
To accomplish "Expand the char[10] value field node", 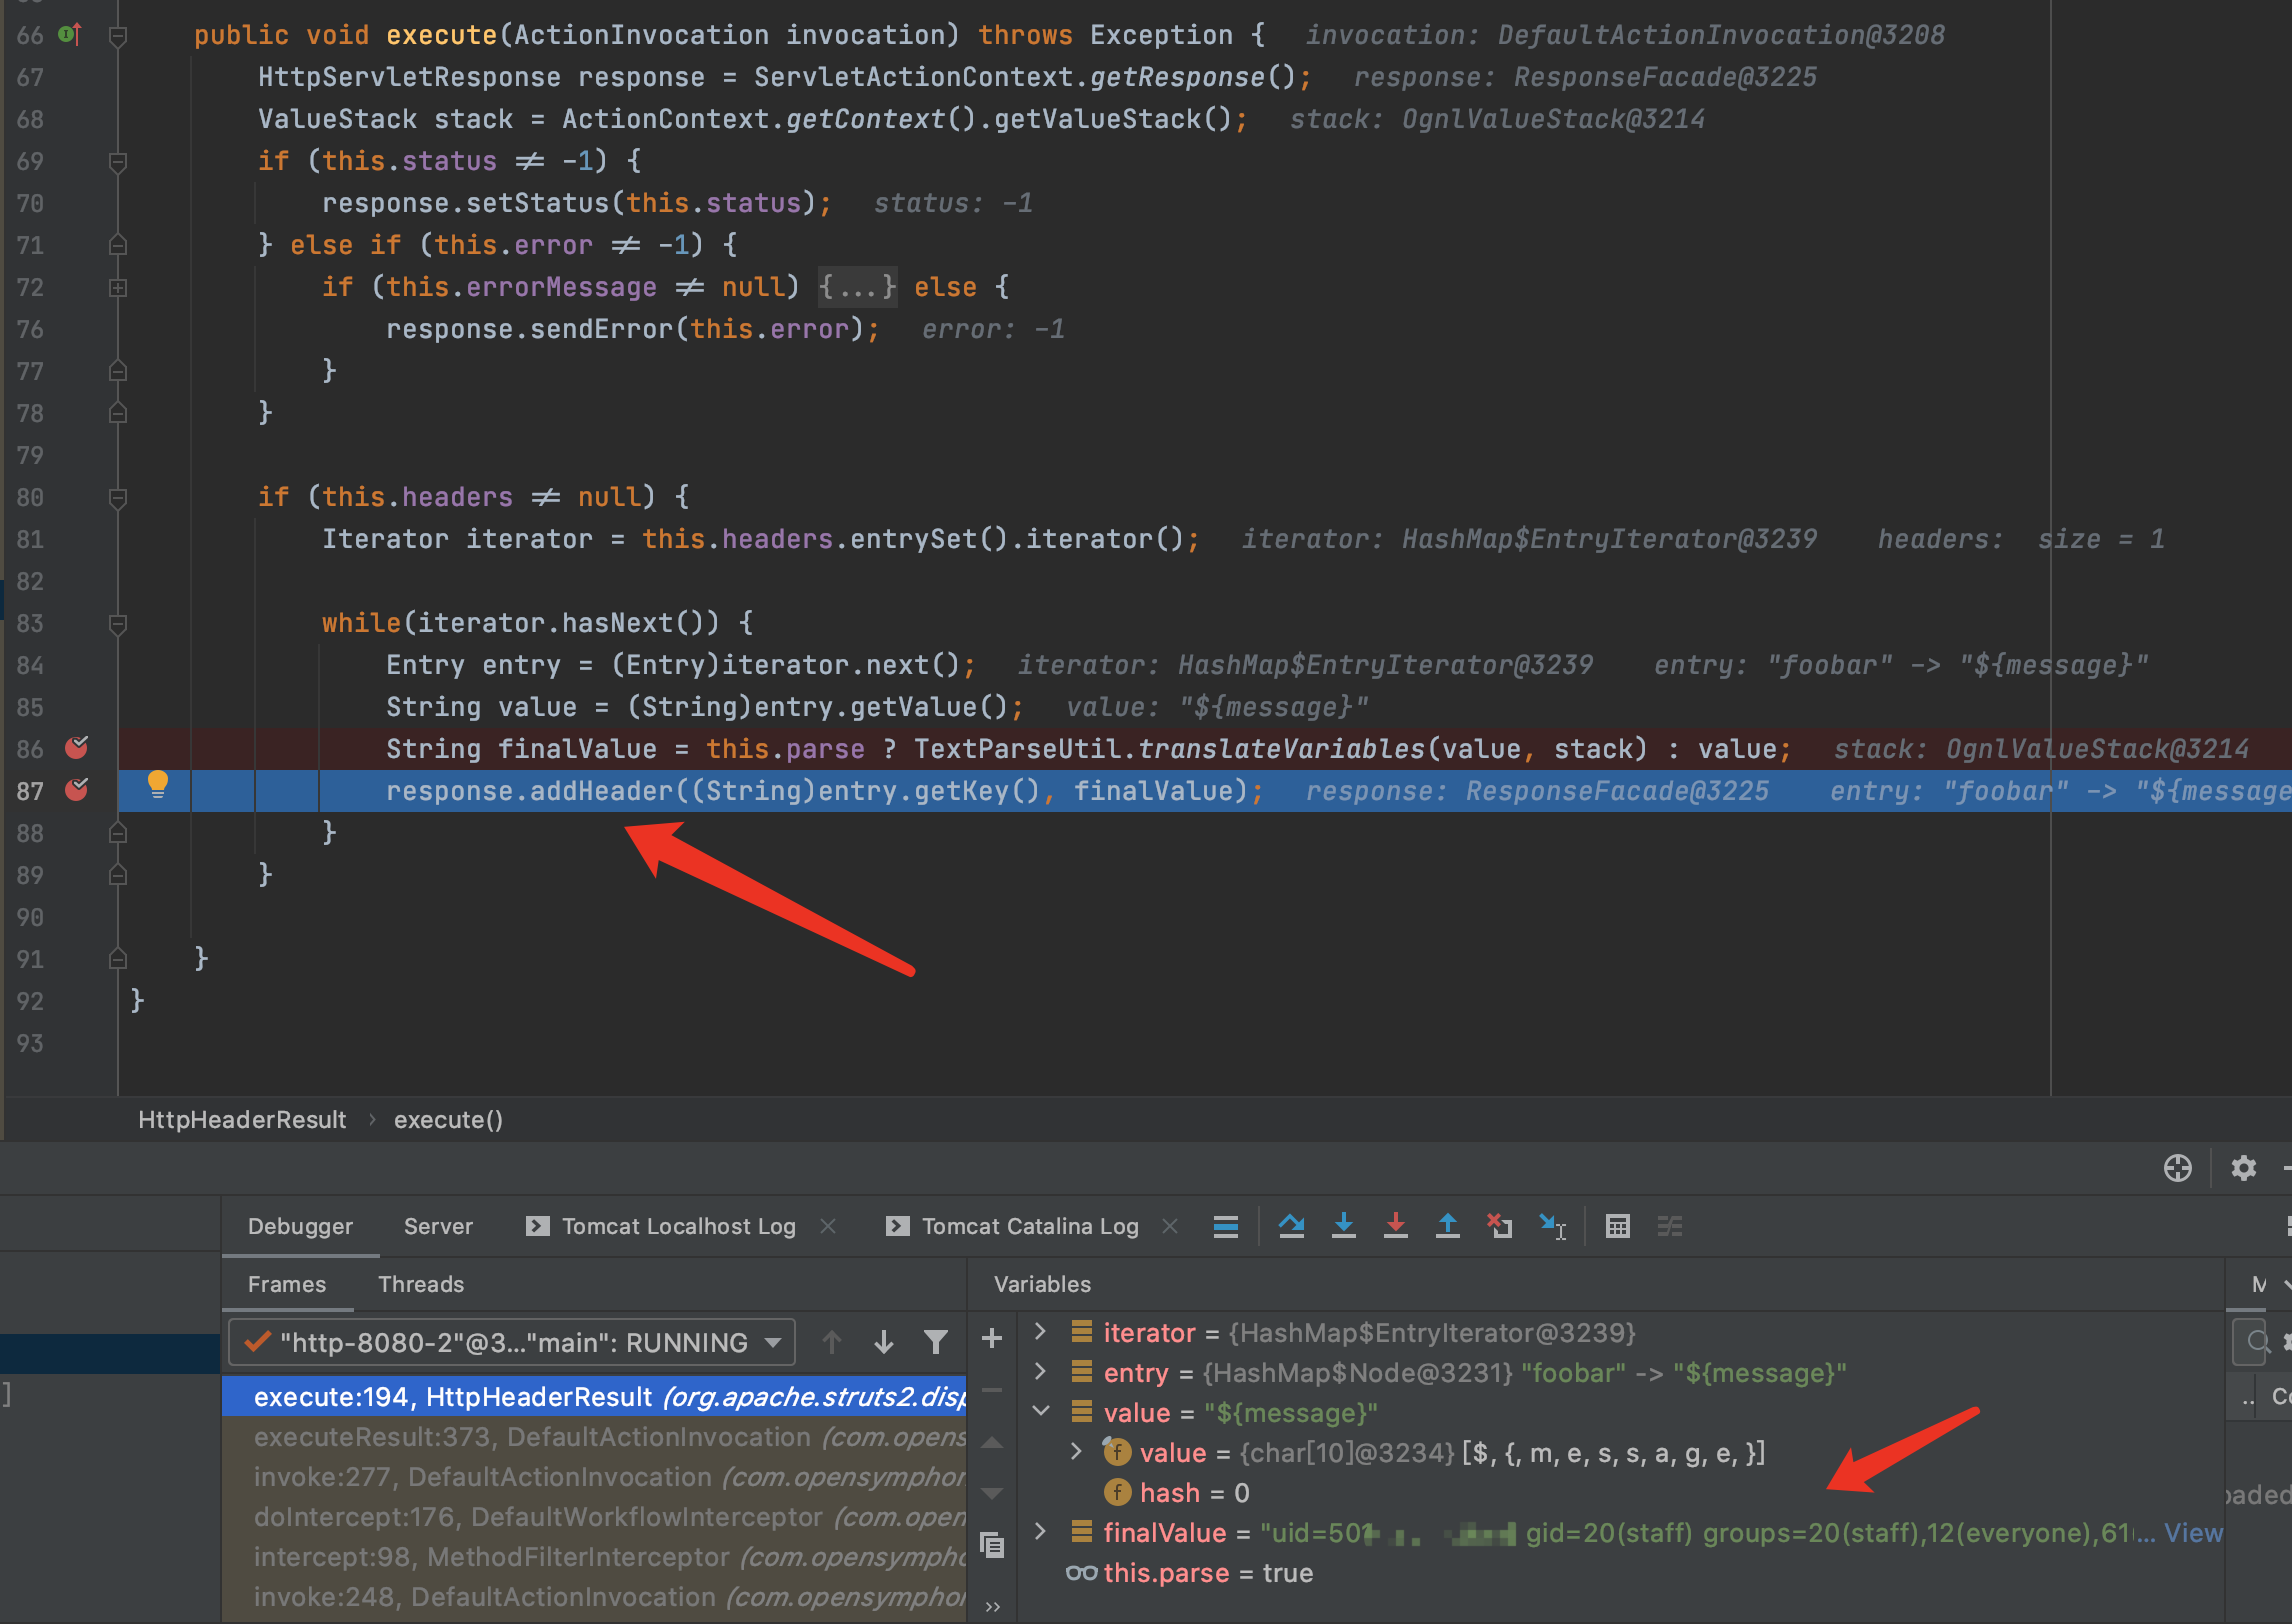I will point(1076,1451).
